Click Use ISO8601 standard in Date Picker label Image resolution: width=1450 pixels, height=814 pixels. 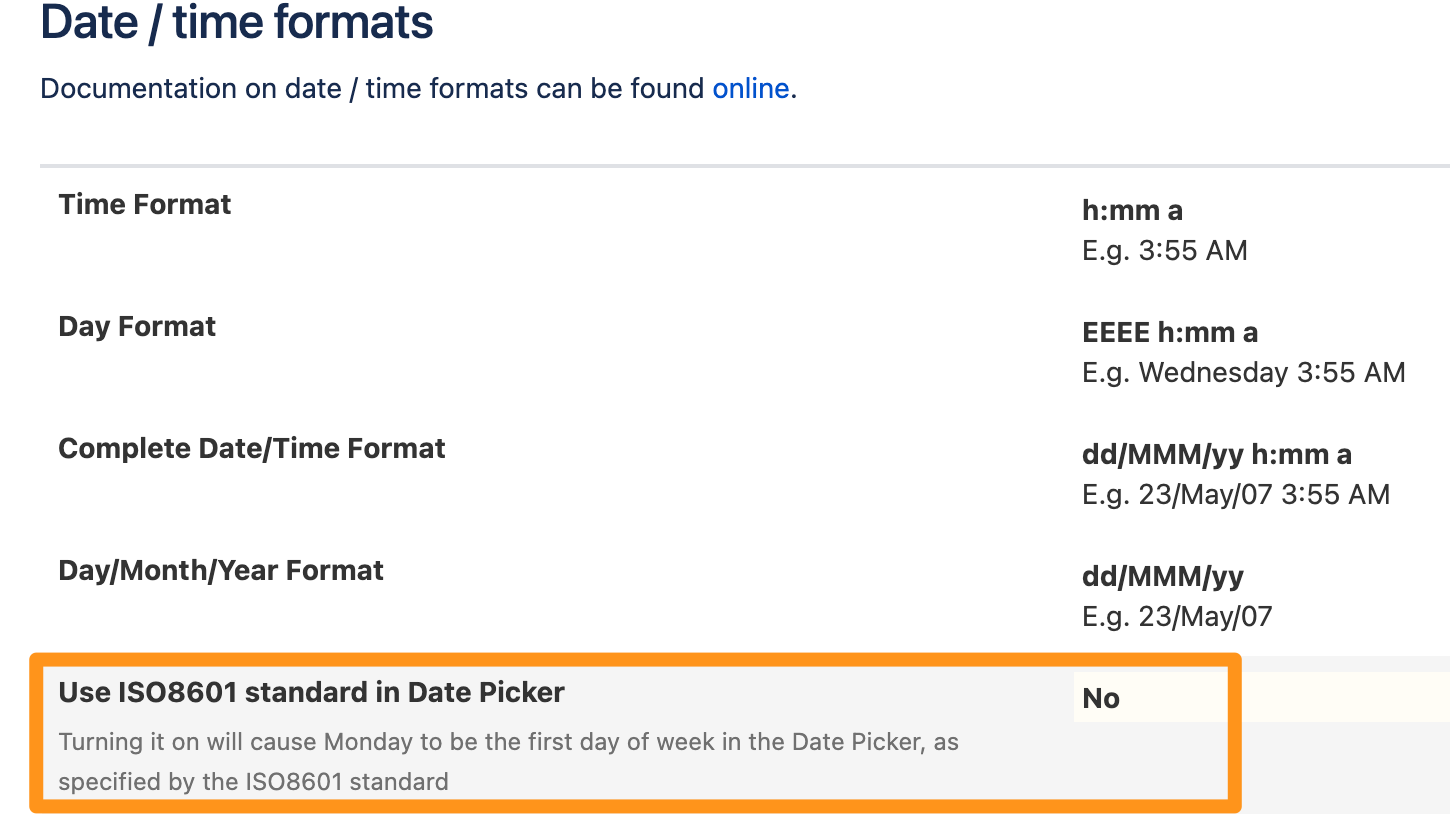(x=312, y=692)
